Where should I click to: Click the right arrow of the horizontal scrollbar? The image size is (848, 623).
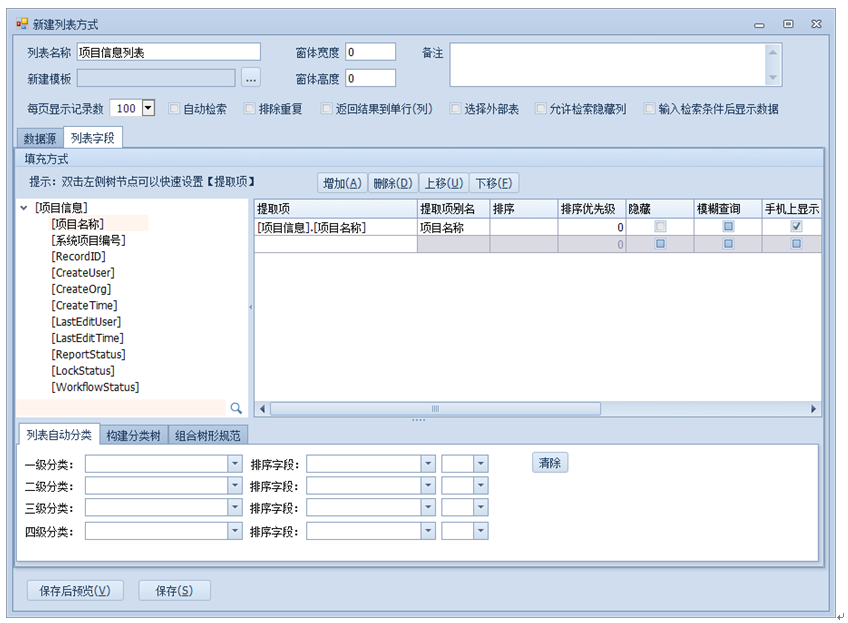coord(814,409)
